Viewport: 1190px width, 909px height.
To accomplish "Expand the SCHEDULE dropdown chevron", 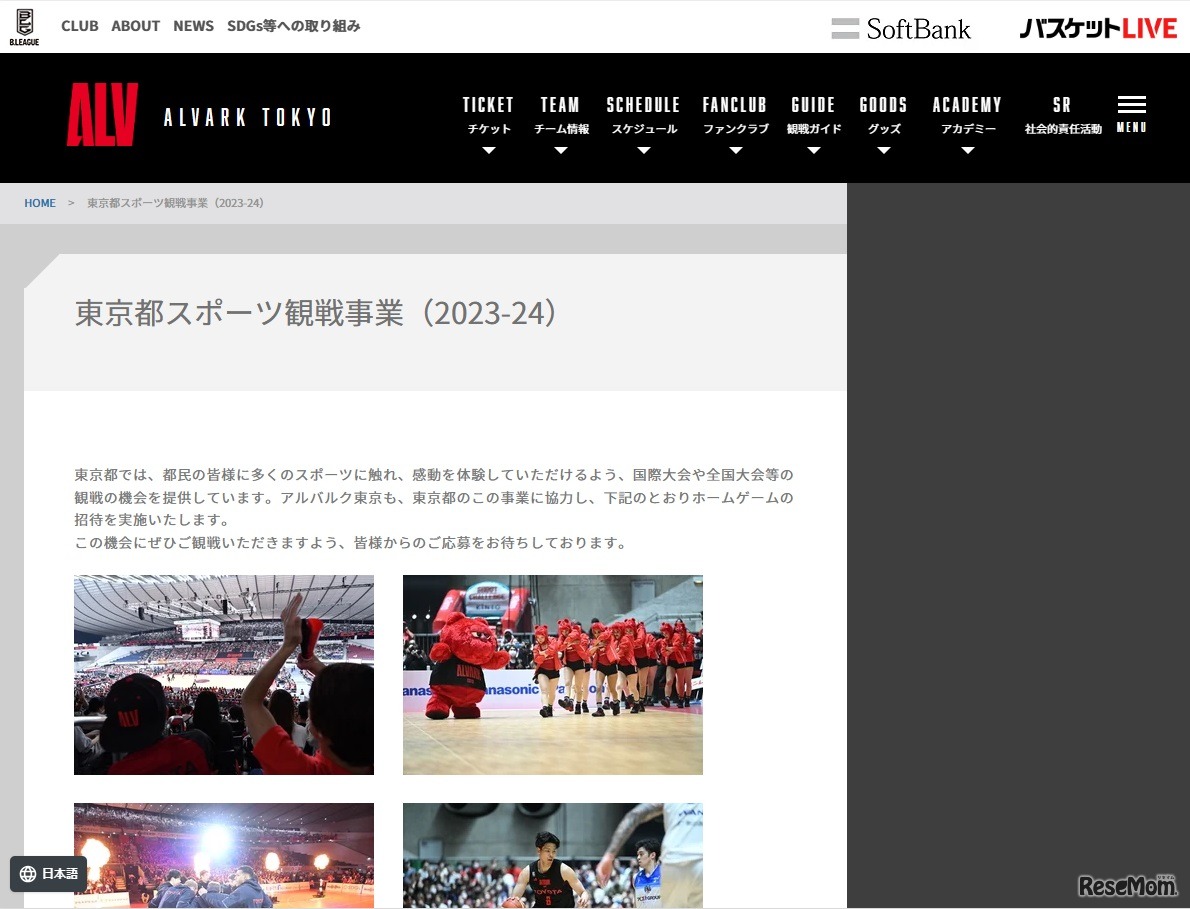I will pyautogui.click(x=643, y=151).
